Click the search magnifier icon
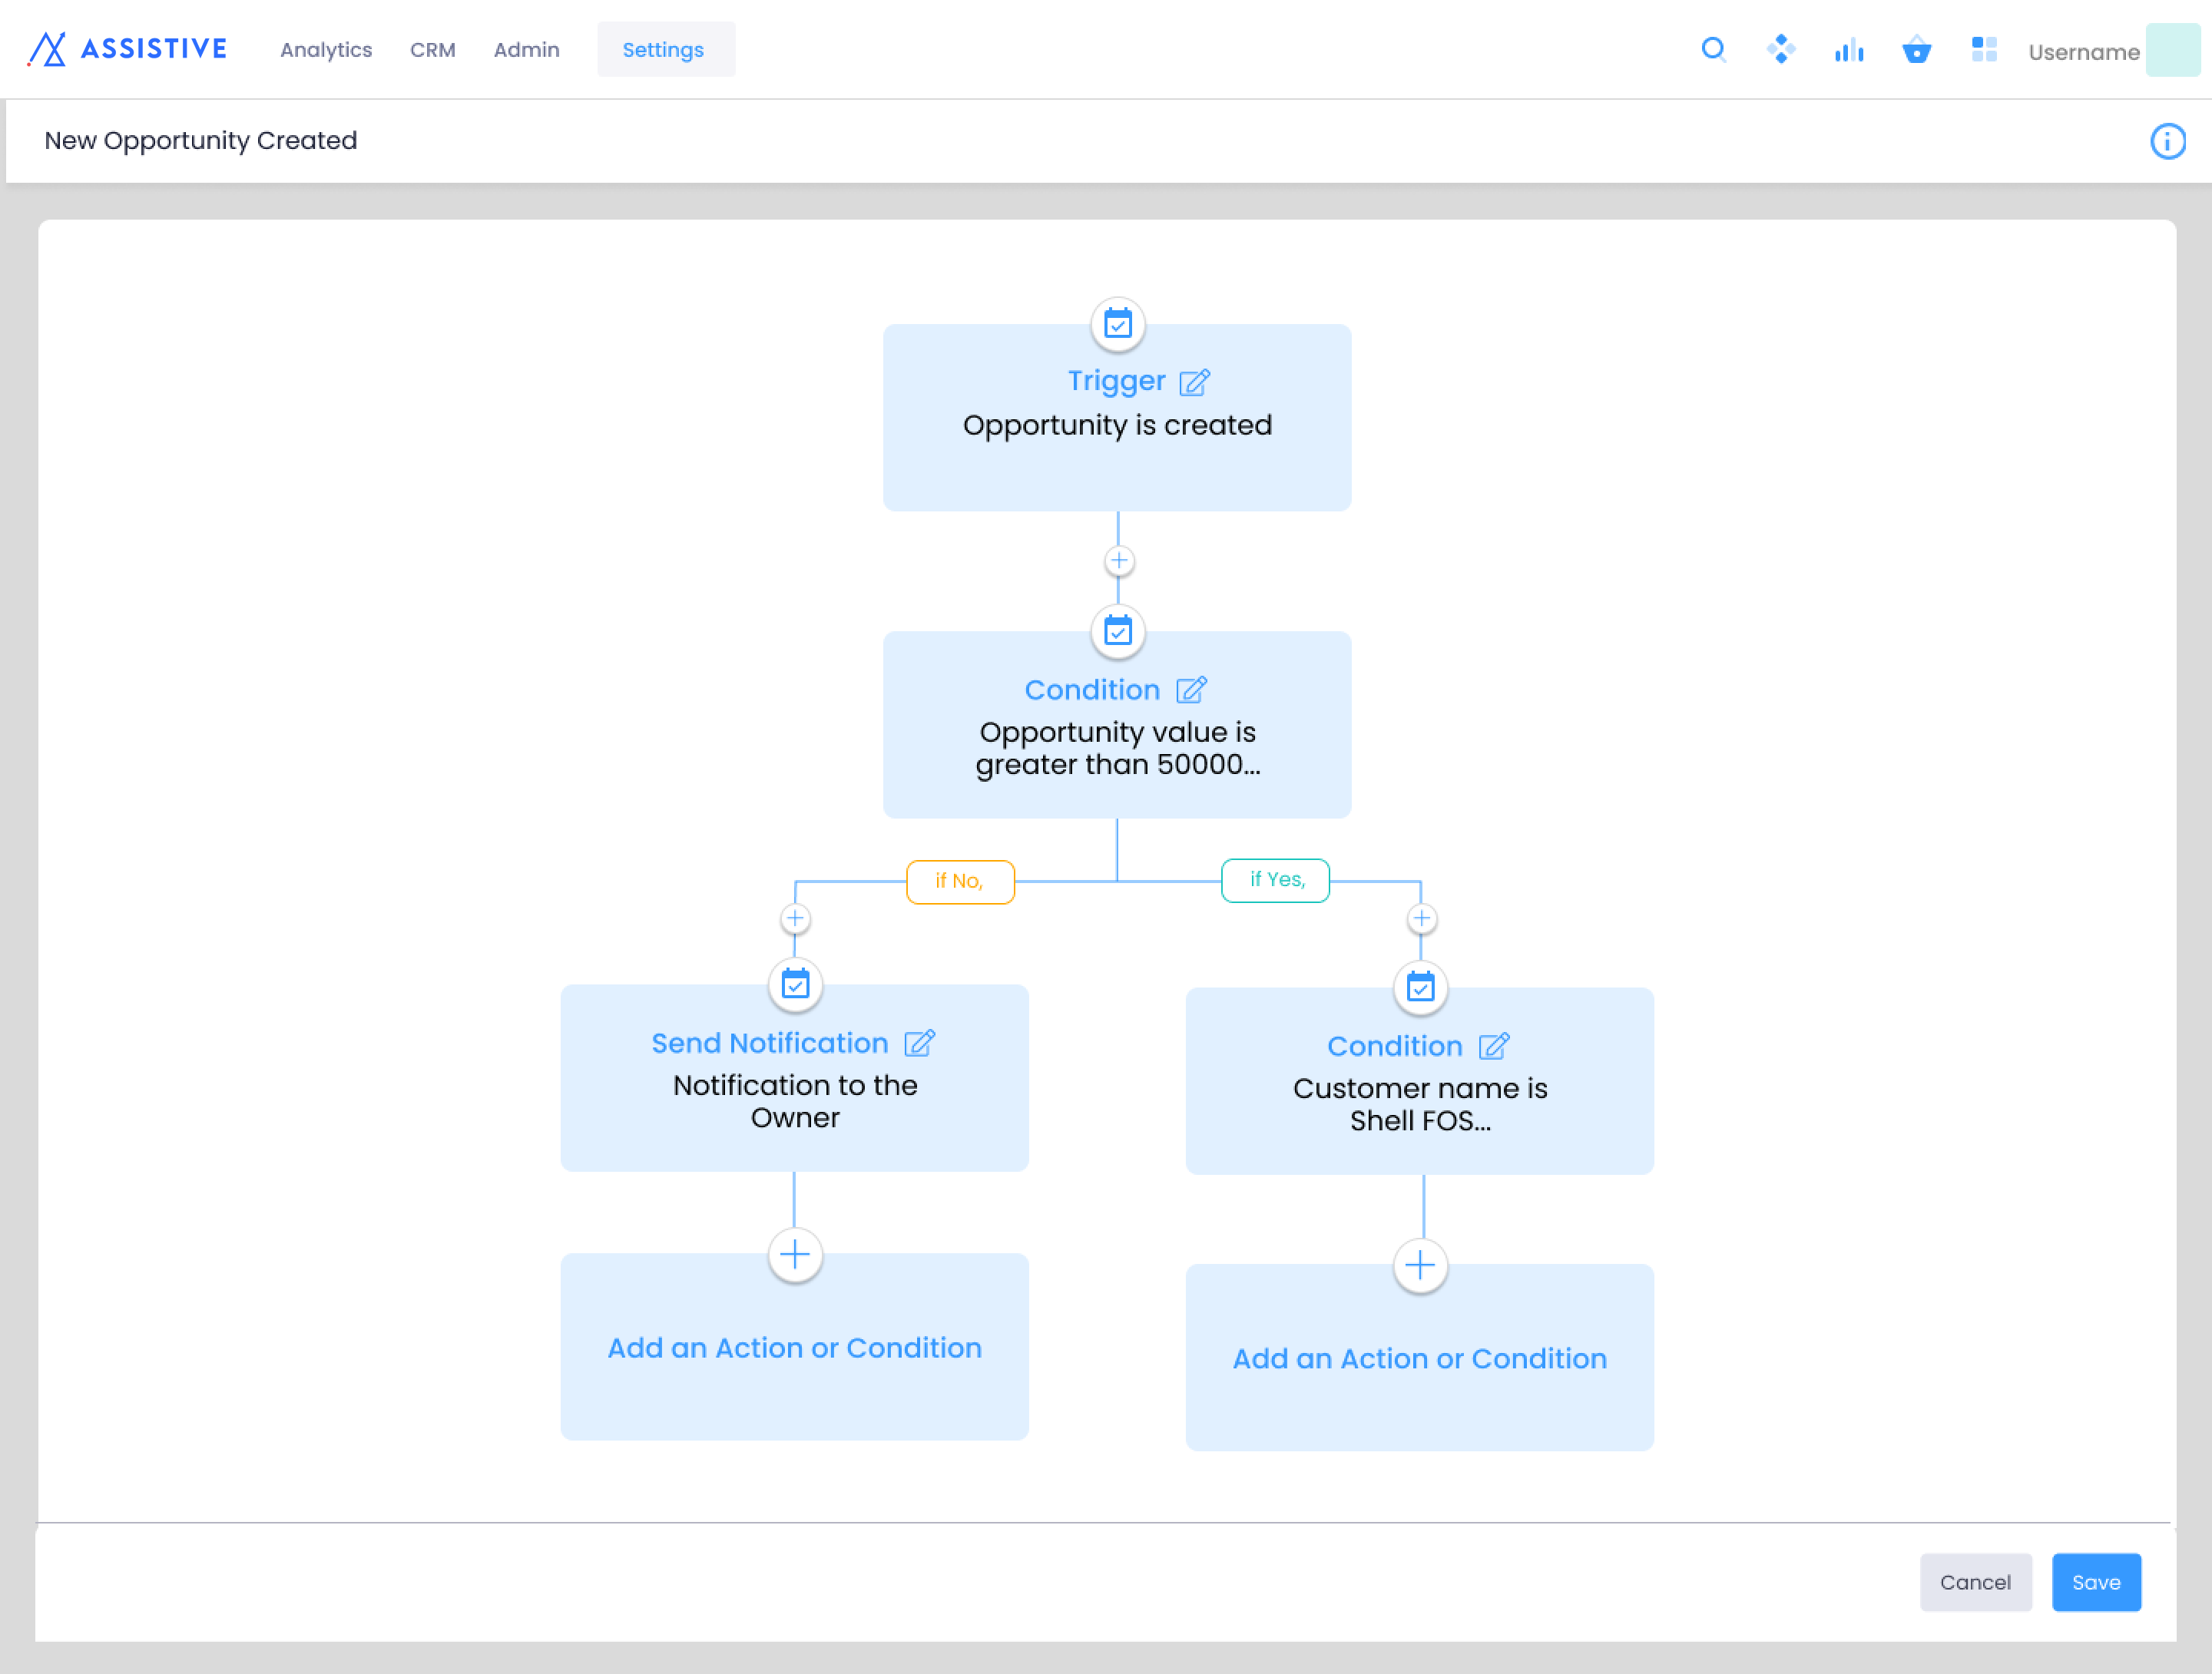 pyautogui.click(x=1713, y=49)
